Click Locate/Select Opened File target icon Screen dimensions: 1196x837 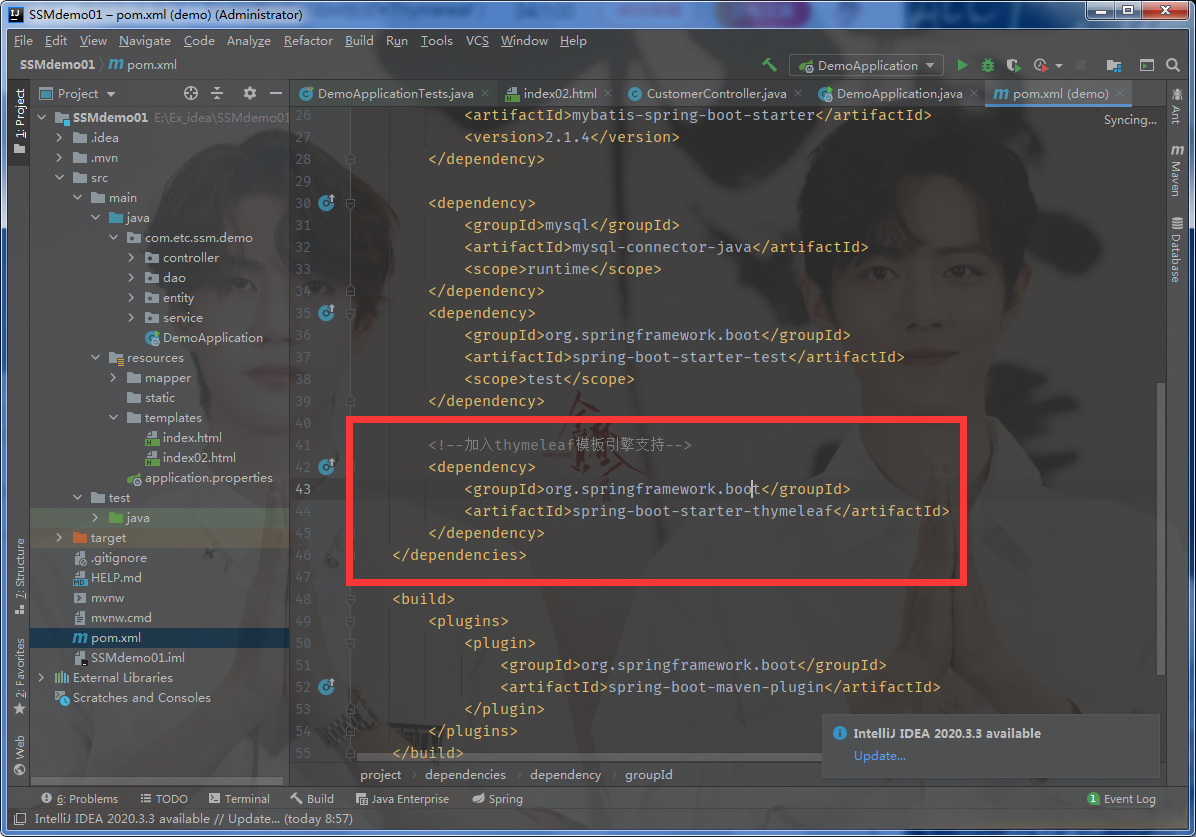[x=191, y=93]
